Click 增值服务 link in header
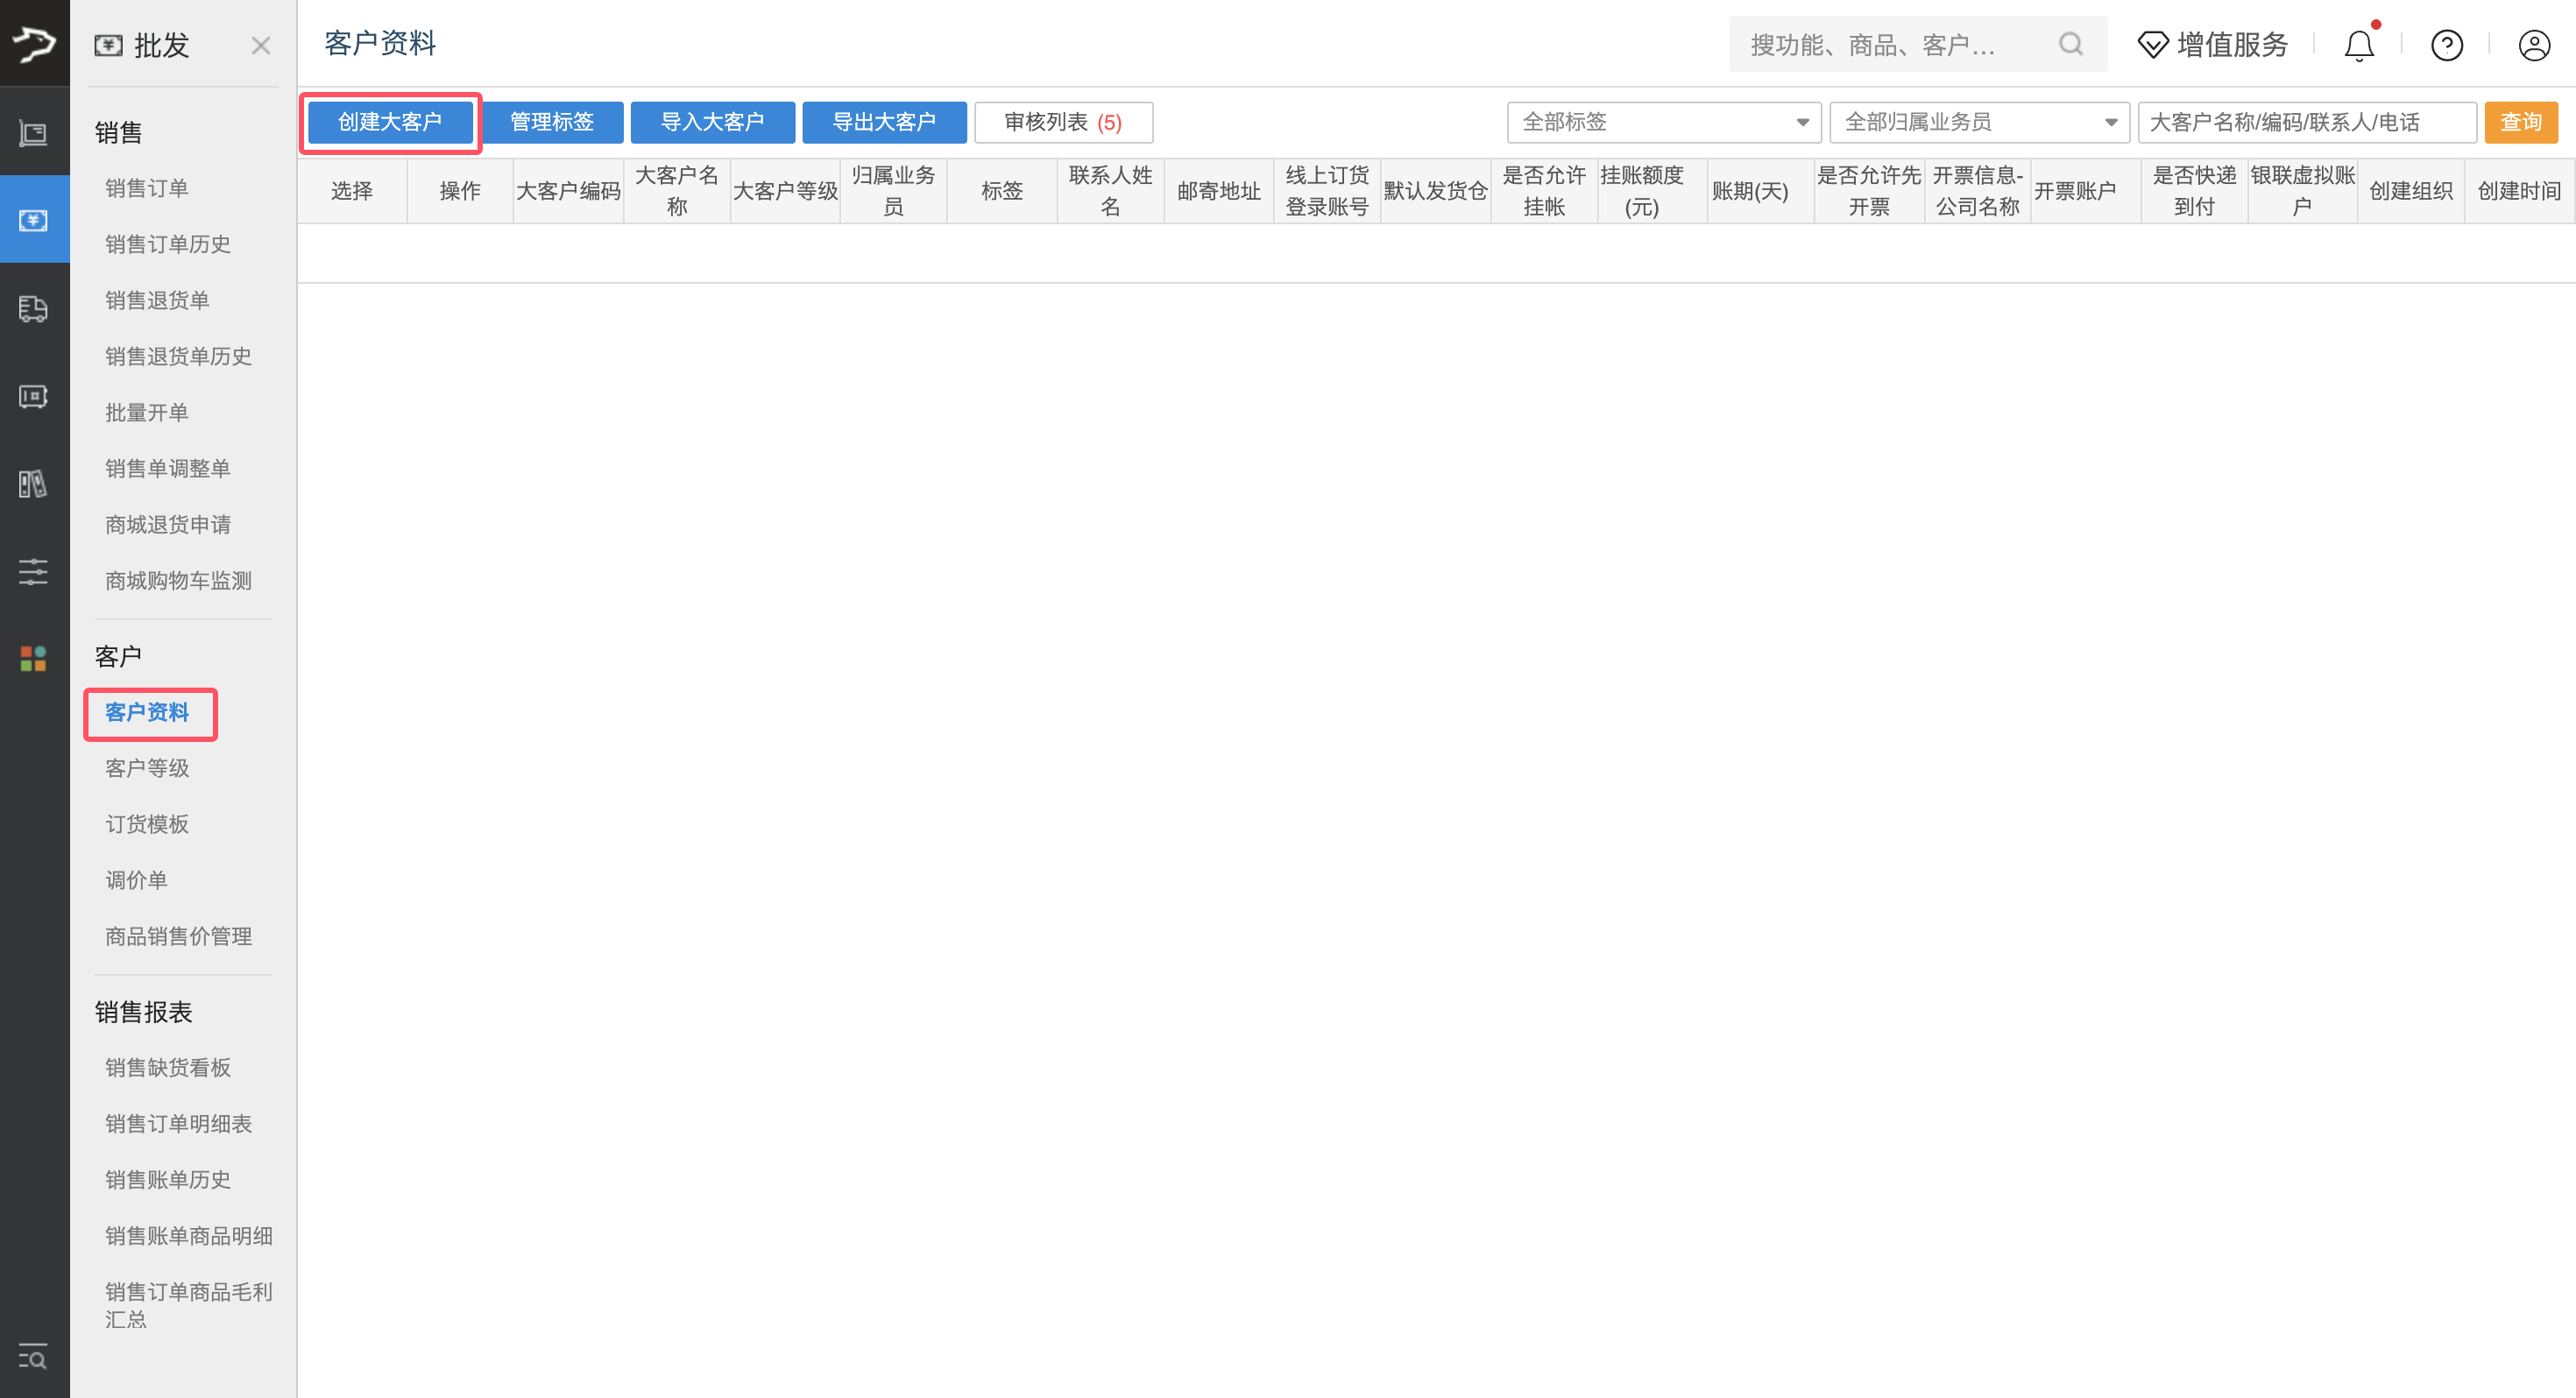2576x1398 pixels. click(2213, 45)
